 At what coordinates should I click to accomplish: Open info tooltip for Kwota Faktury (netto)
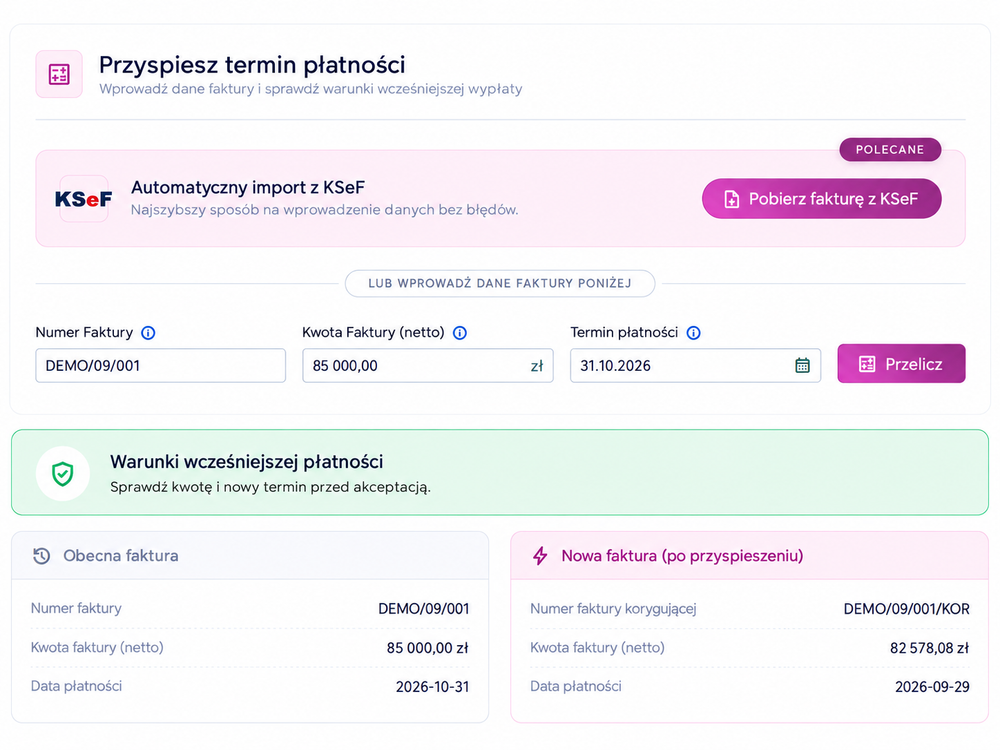click(460, 333)
